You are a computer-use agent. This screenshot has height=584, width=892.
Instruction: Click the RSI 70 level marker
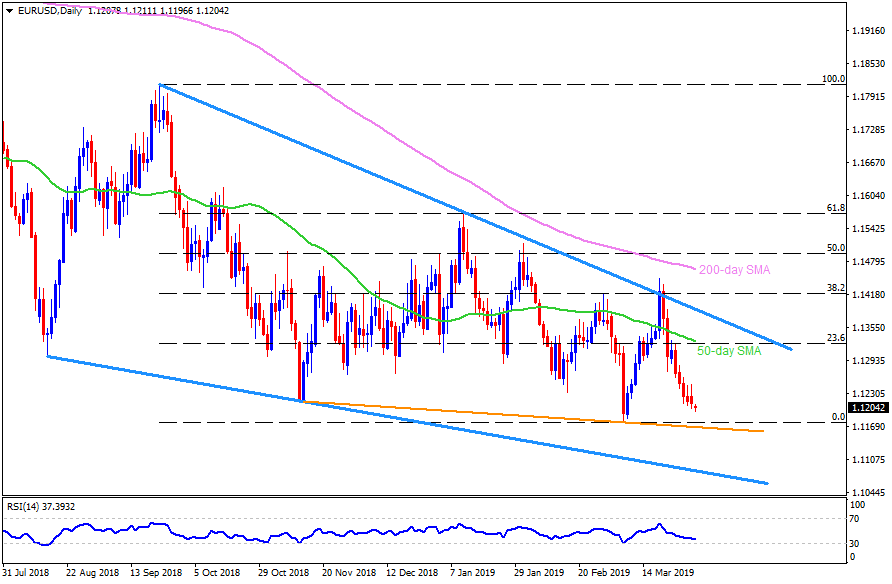pos(856,518)
